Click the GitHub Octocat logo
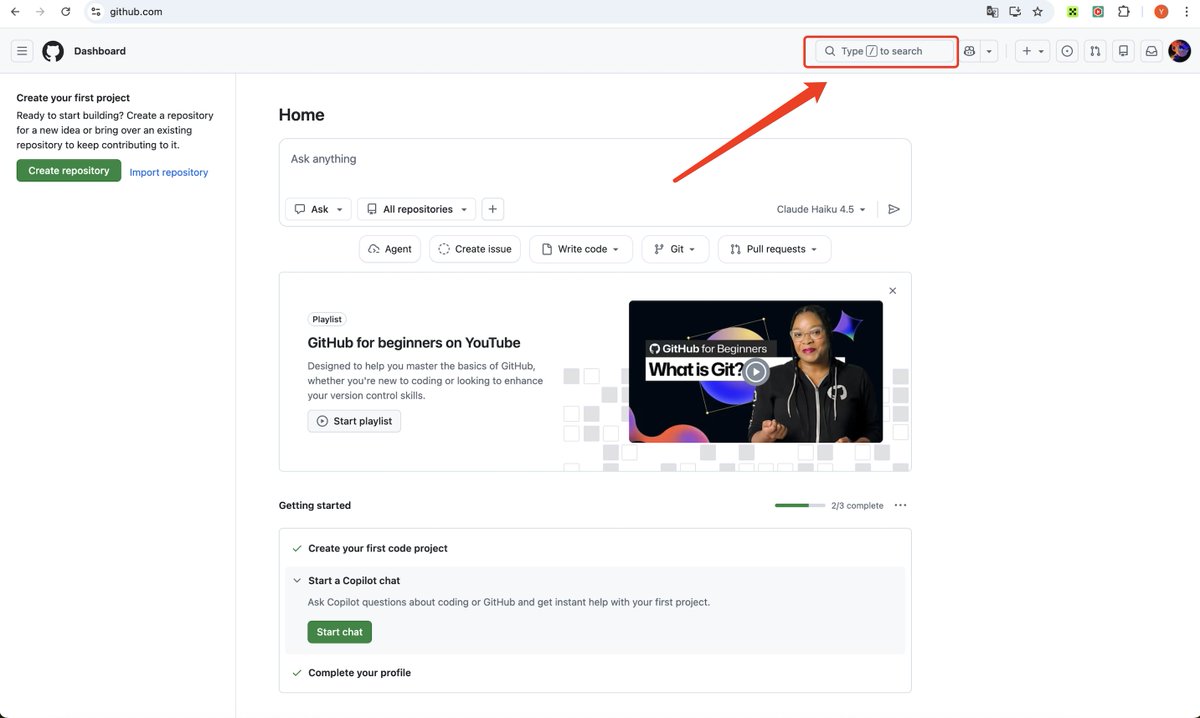Screen dimensions: 1200x718 click(53, 51)
